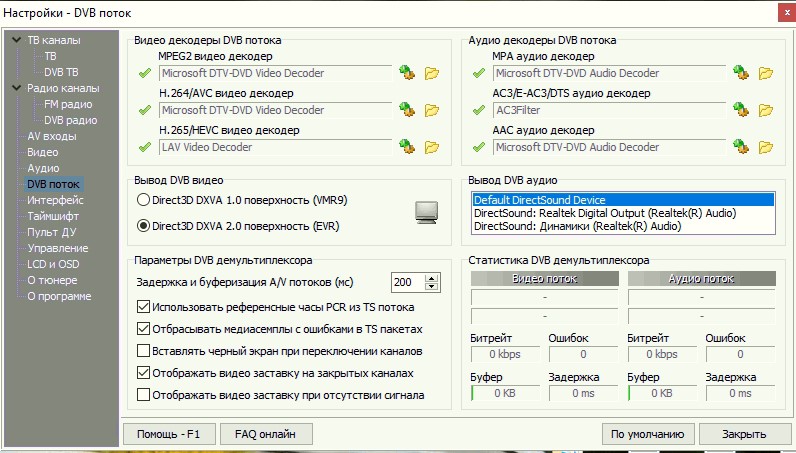This screenshot has height=453, width=796.
Task: Enable Вставлять черный экран при переключении каналов
Action: pyautogui.click(x=143, y=351)
